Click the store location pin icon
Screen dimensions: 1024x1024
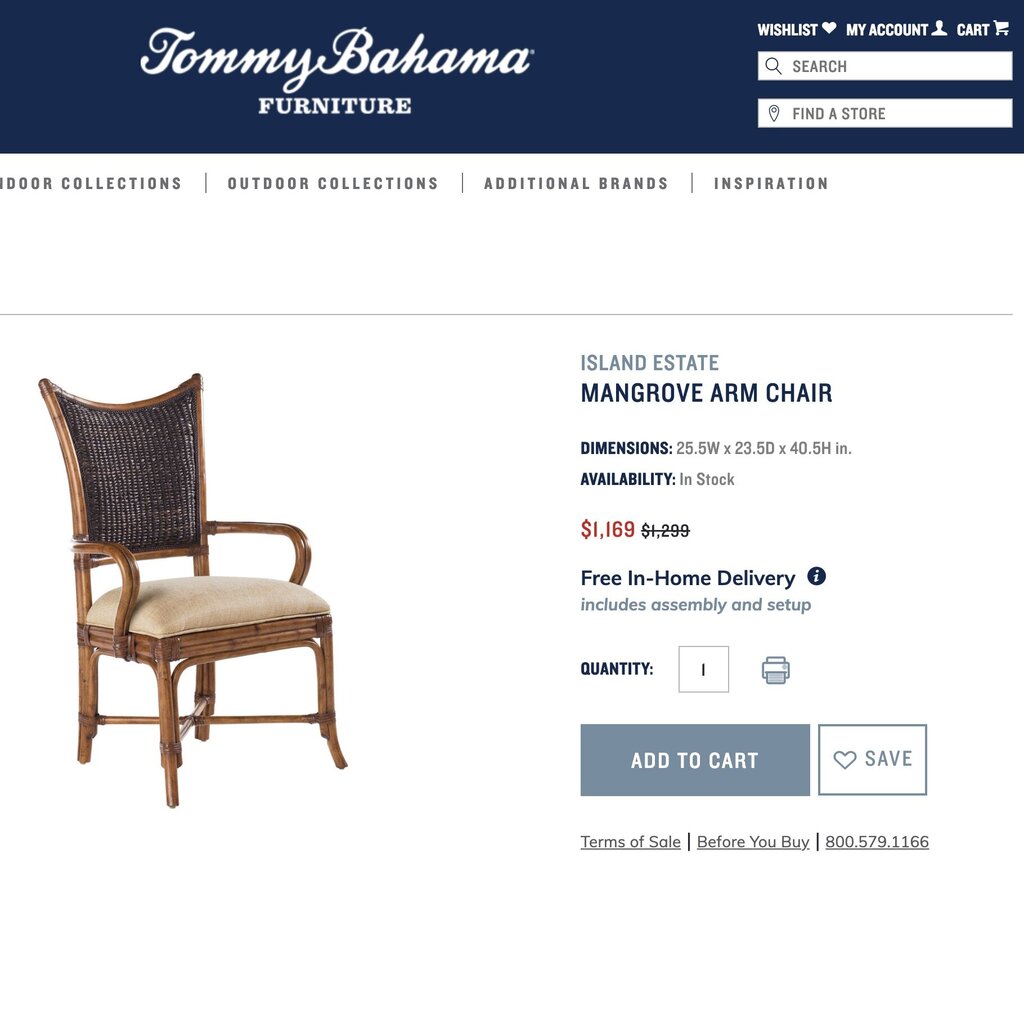(774, 114)
